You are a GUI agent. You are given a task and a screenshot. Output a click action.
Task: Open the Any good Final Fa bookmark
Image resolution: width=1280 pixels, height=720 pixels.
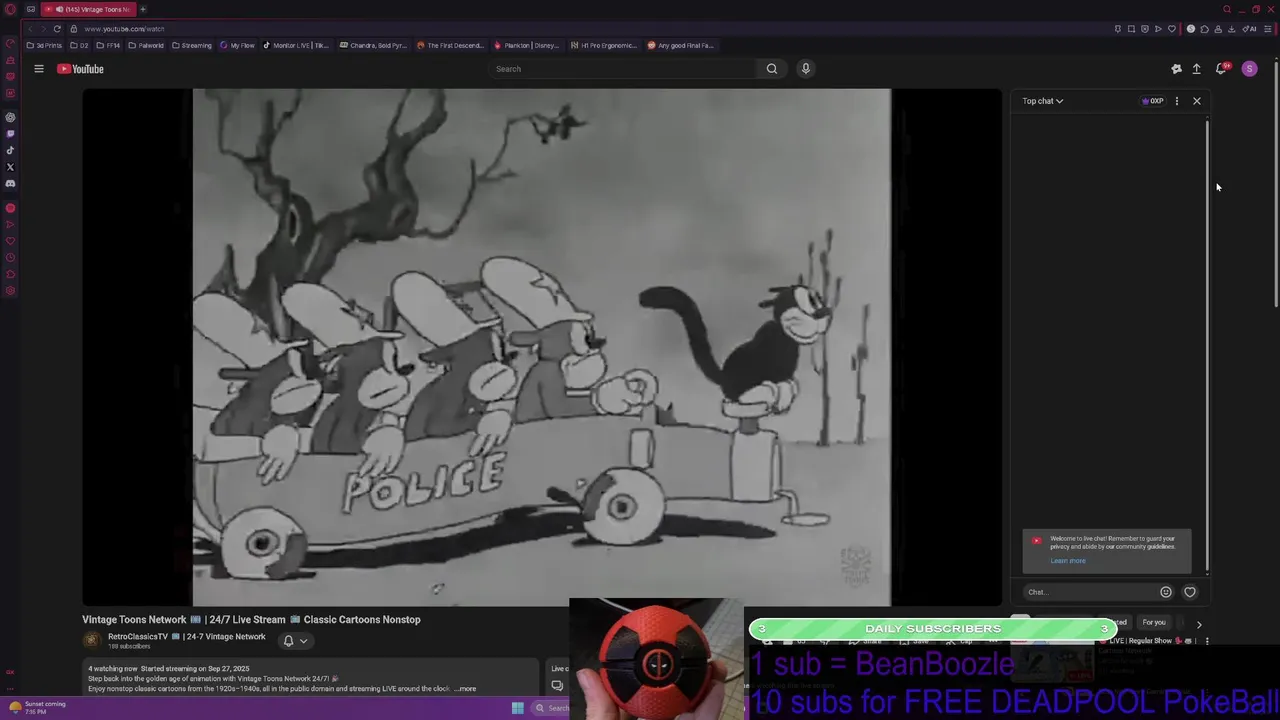click(x=680, y=45)
